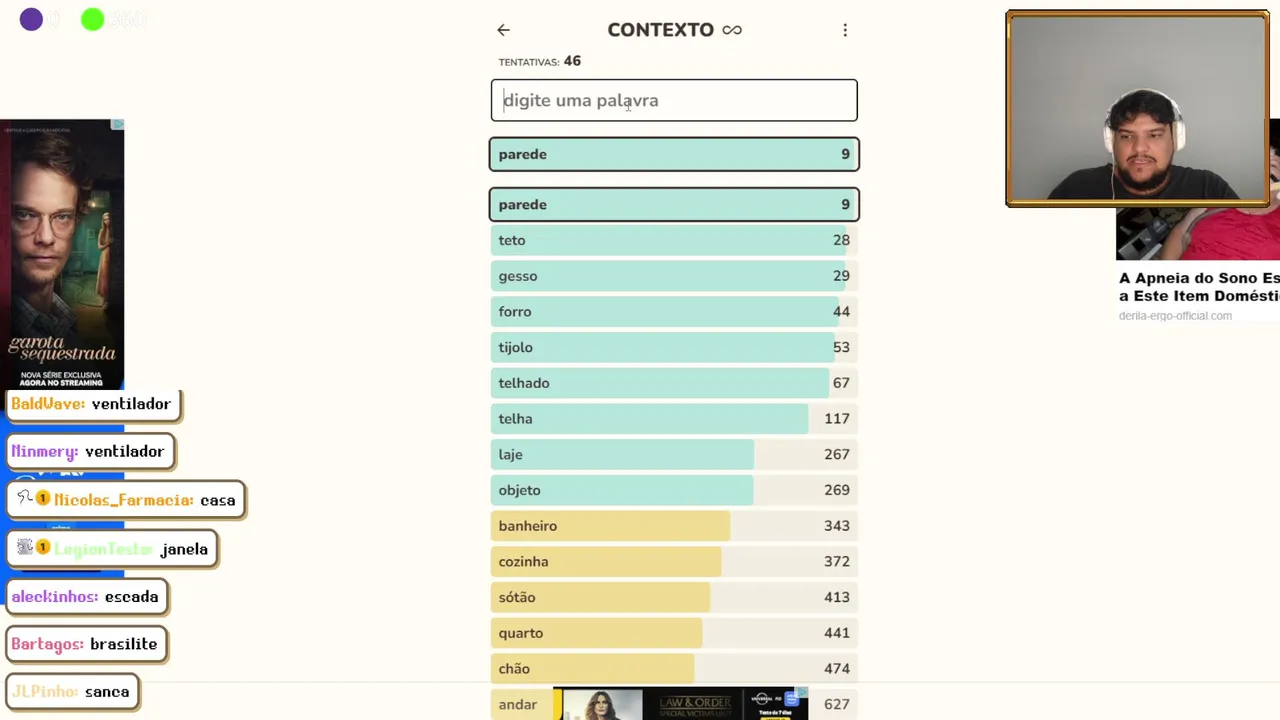
Task: Click the 'gesso' guess row
Action: pos(674,276)
